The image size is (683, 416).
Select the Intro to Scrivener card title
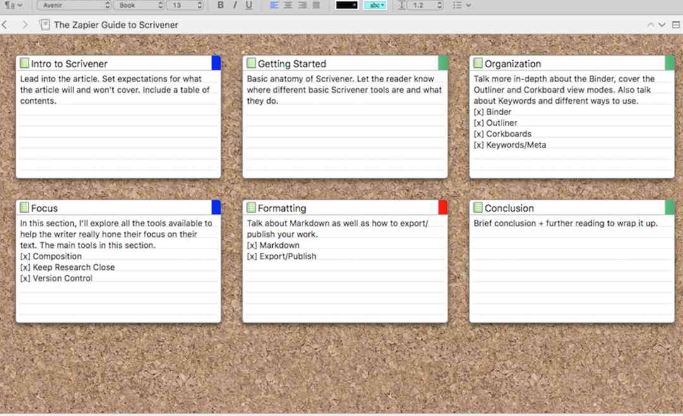tap(69, 64)
